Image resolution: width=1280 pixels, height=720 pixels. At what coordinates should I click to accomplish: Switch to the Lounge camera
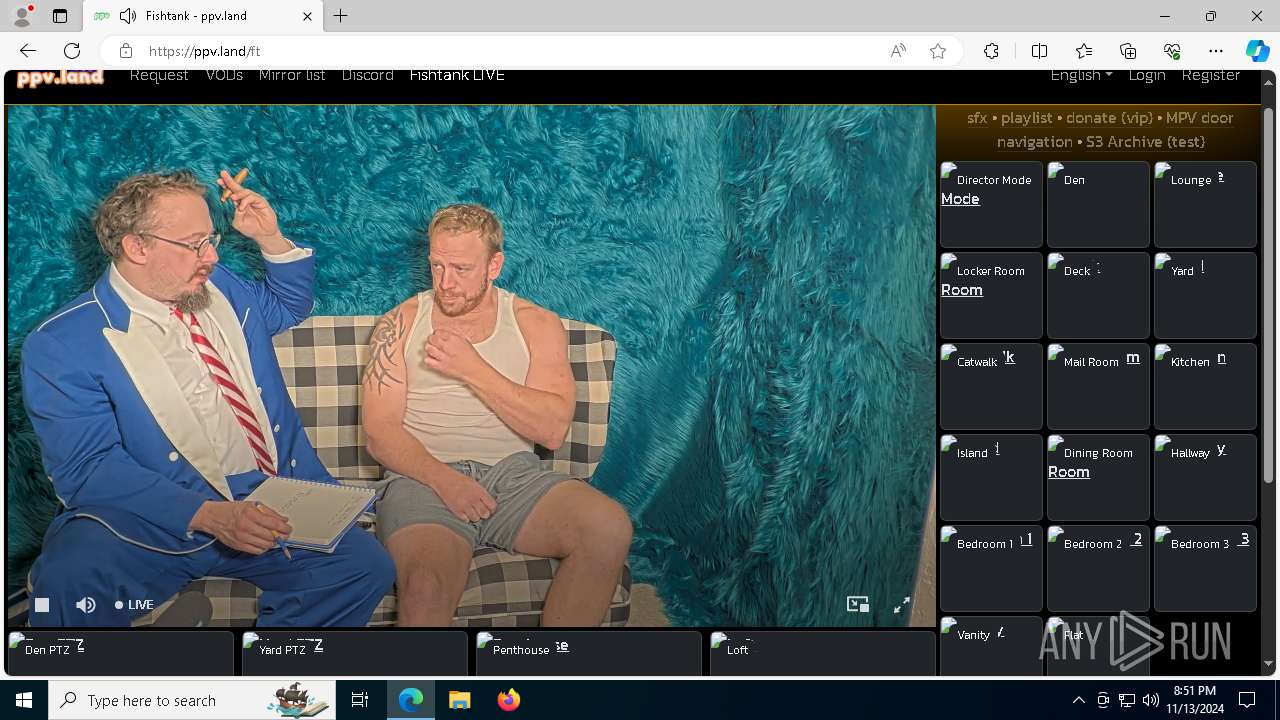[x=1205, y=204]
